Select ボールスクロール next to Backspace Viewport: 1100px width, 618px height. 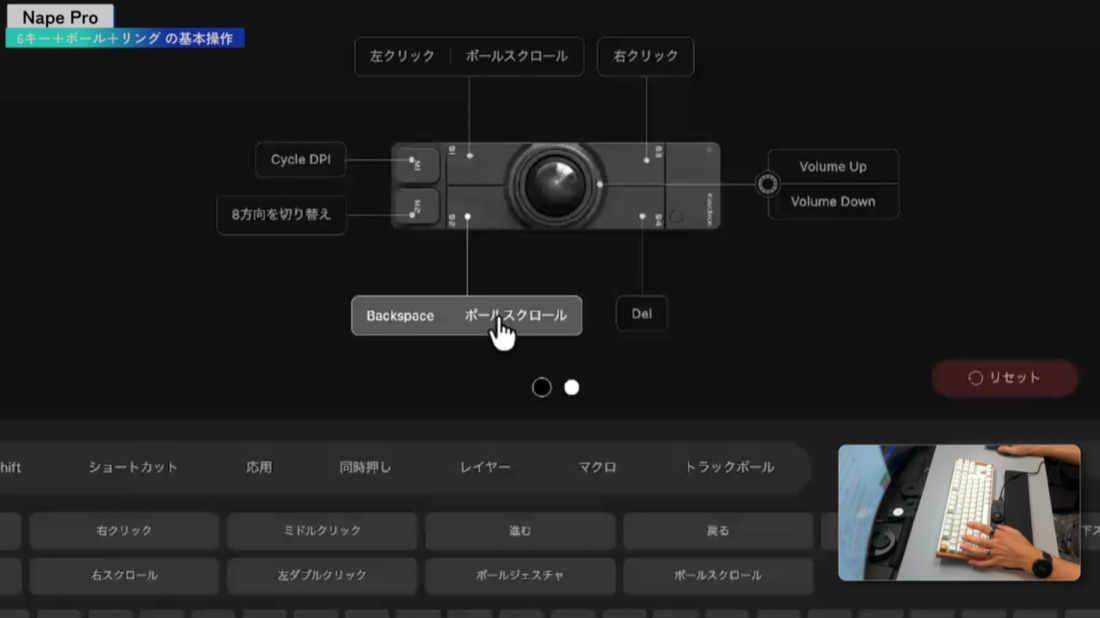pos(515,316)
